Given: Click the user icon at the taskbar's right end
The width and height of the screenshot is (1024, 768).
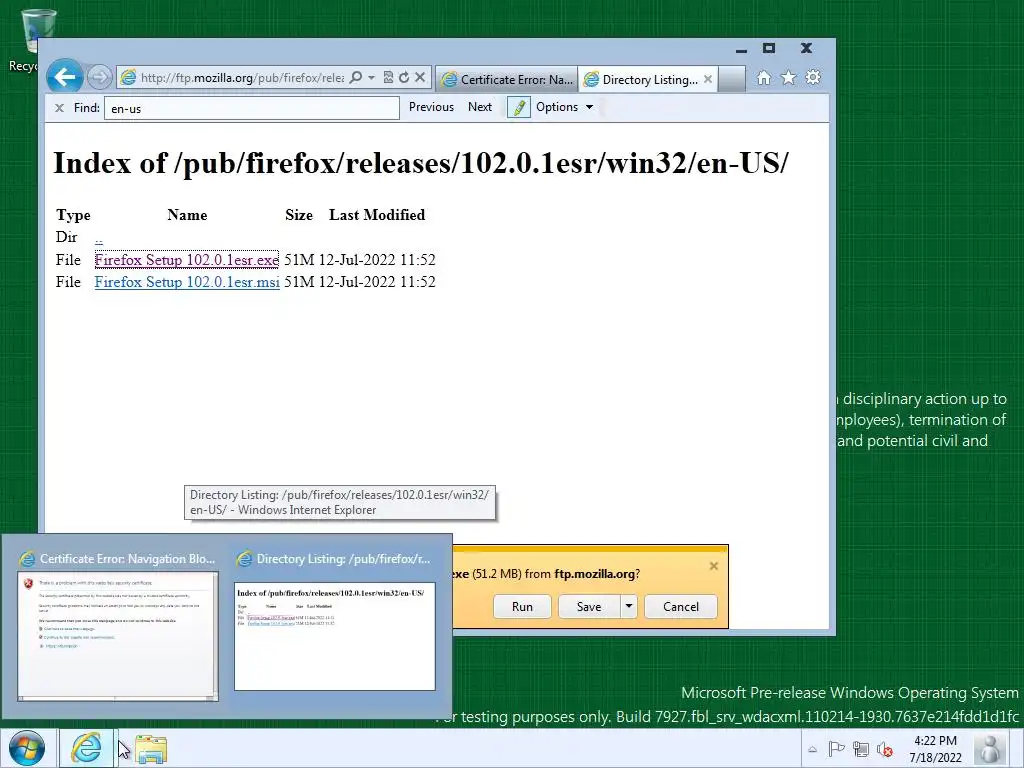Looking at the screenshot, I should tap(990, 749).
